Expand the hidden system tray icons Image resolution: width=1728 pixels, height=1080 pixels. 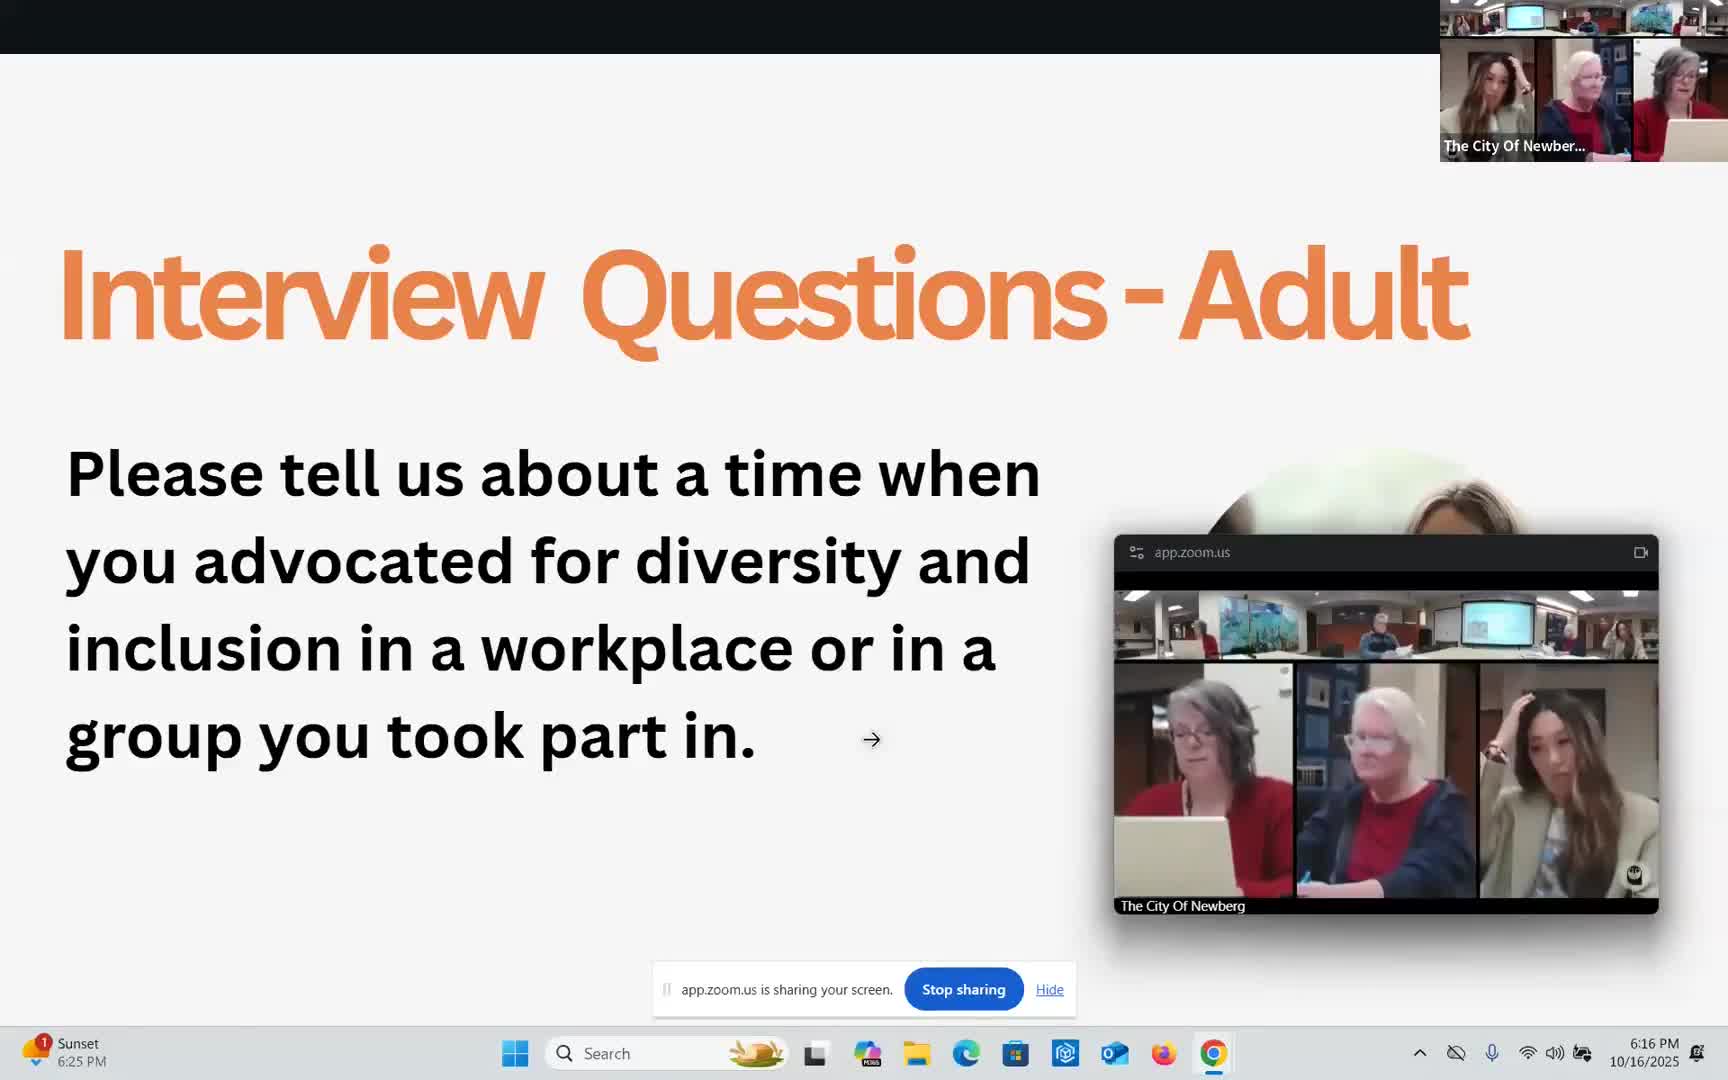coord(1419,1053)
